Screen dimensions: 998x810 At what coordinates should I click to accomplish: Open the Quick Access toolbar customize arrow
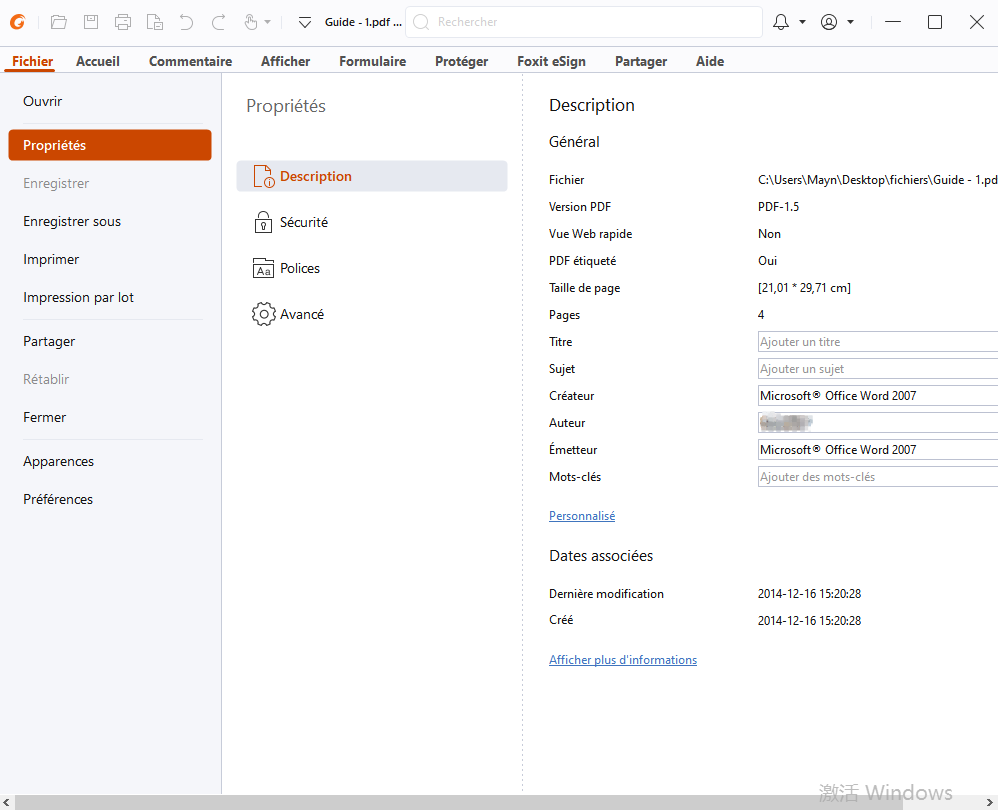(x=305, y=23)
